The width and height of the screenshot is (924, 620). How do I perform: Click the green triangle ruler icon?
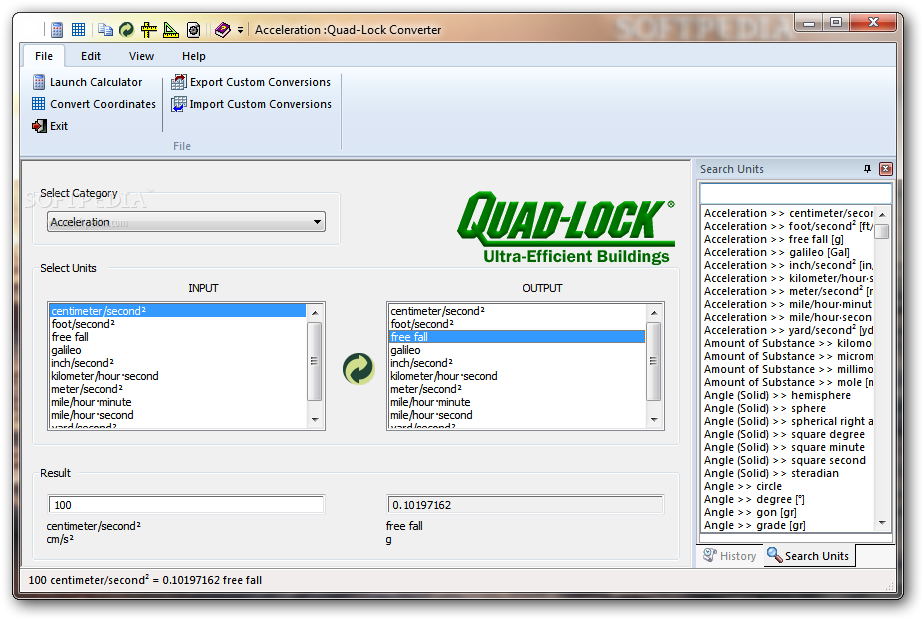171,29
